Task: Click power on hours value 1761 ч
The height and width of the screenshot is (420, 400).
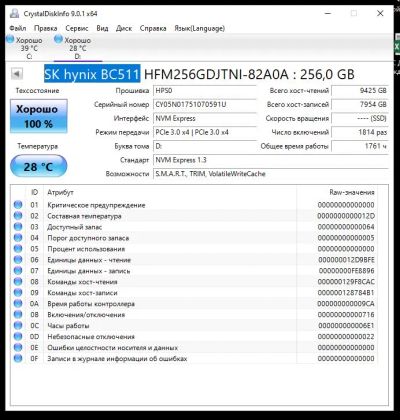Action: coord(360,146)
